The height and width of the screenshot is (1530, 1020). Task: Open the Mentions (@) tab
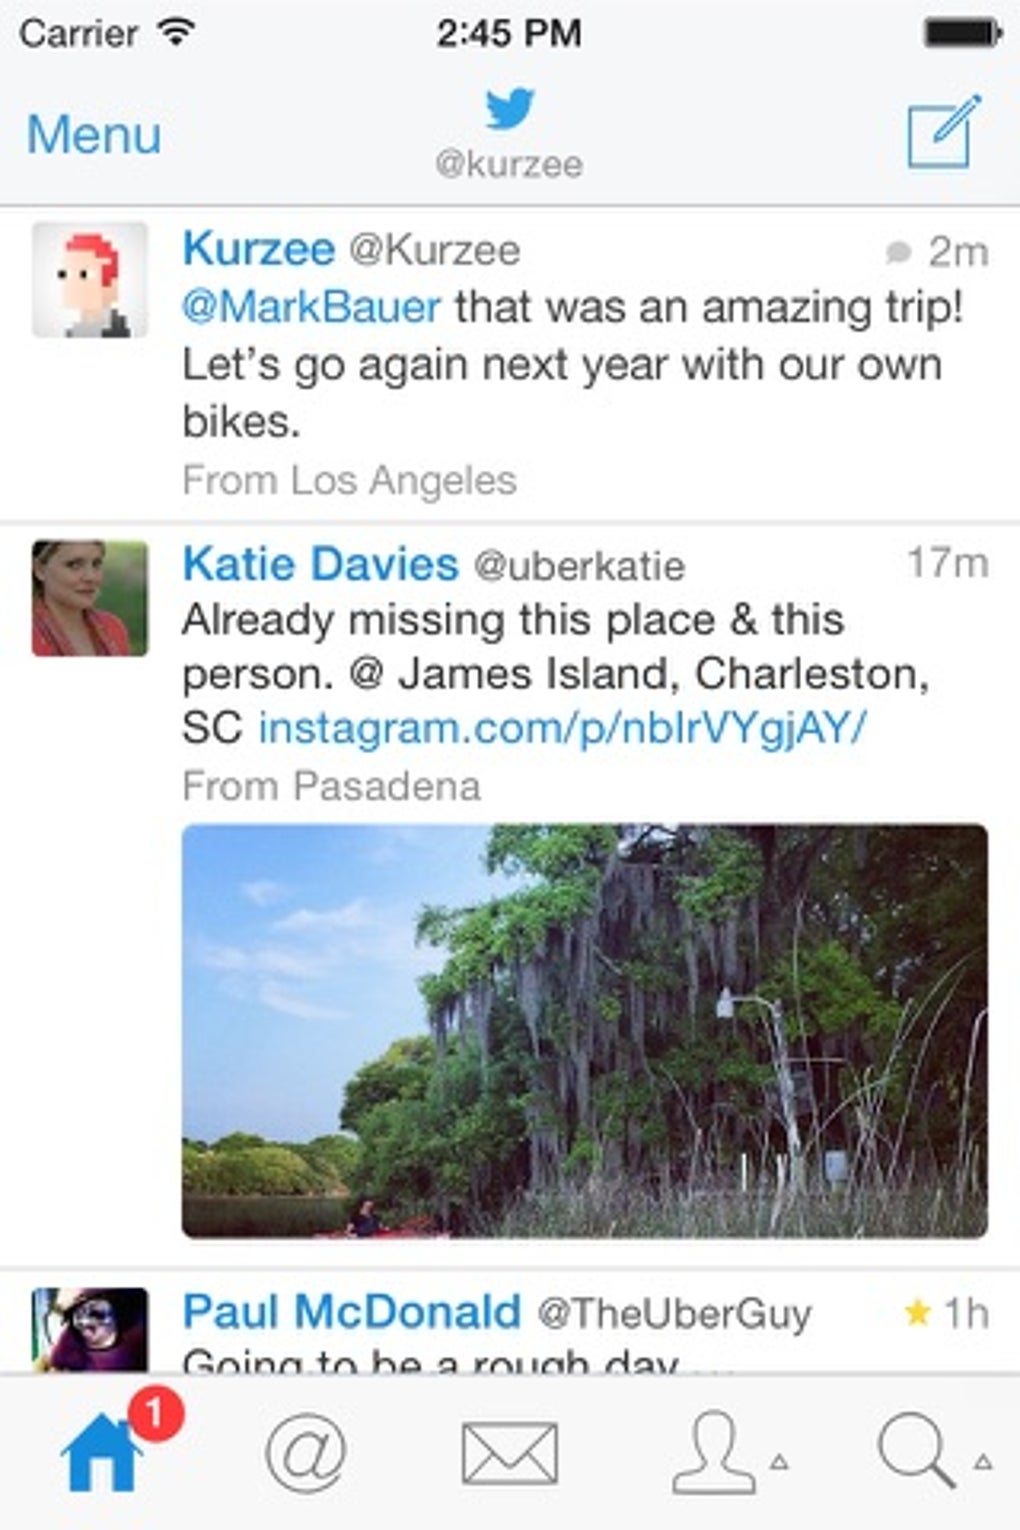point(306,1453)
